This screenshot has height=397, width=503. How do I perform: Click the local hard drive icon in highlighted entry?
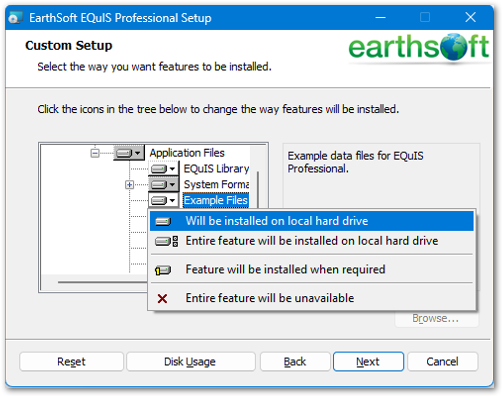[163, 221]
